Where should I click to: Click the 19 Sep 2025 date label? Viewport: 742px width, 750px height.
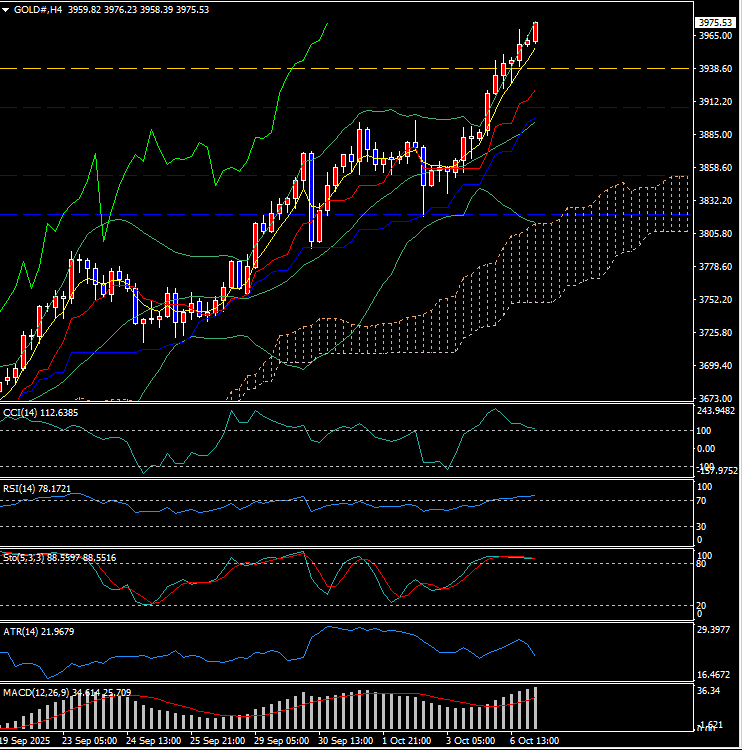[26, 741]
